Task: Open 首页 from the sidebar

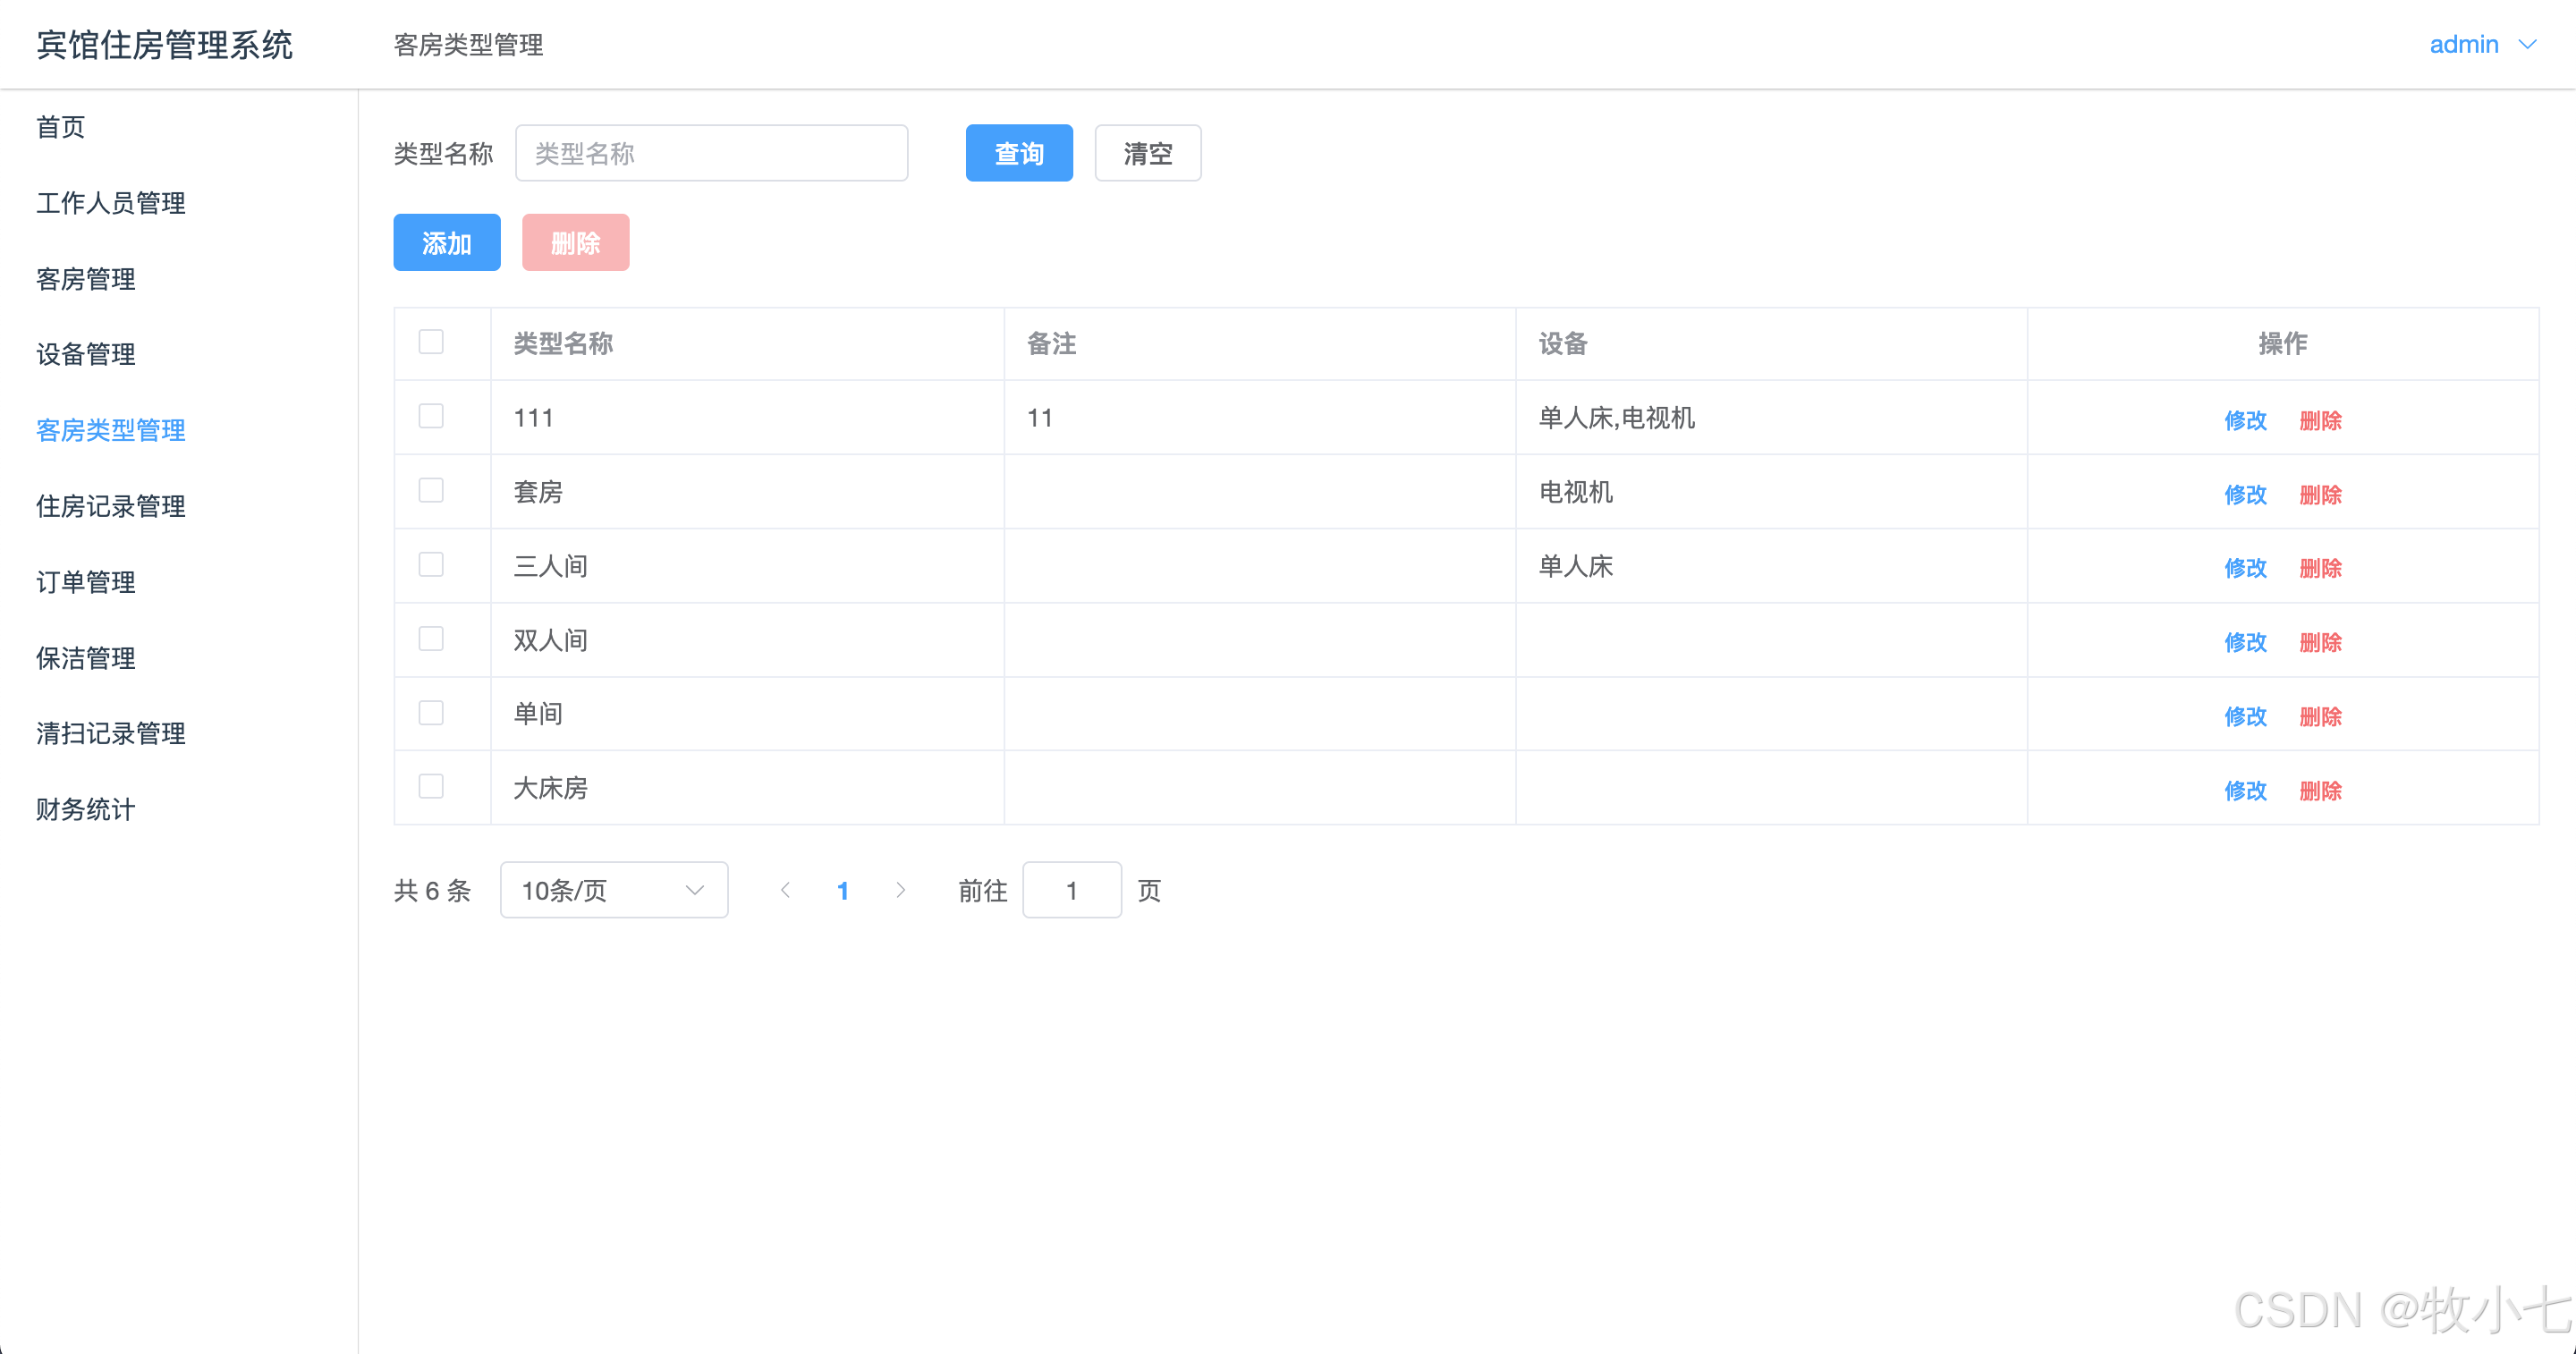Action: tap(61, 127)
